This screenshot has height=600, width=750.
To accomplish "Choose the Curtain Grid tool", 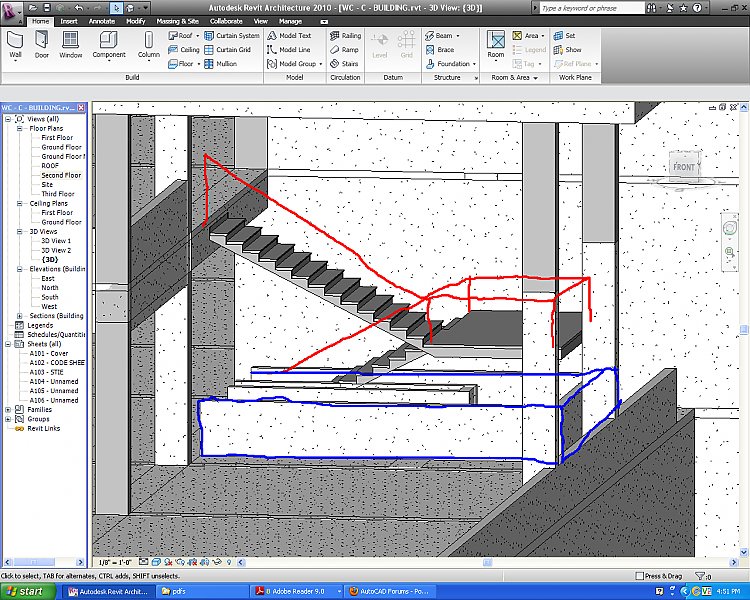I will coord(228,50).
